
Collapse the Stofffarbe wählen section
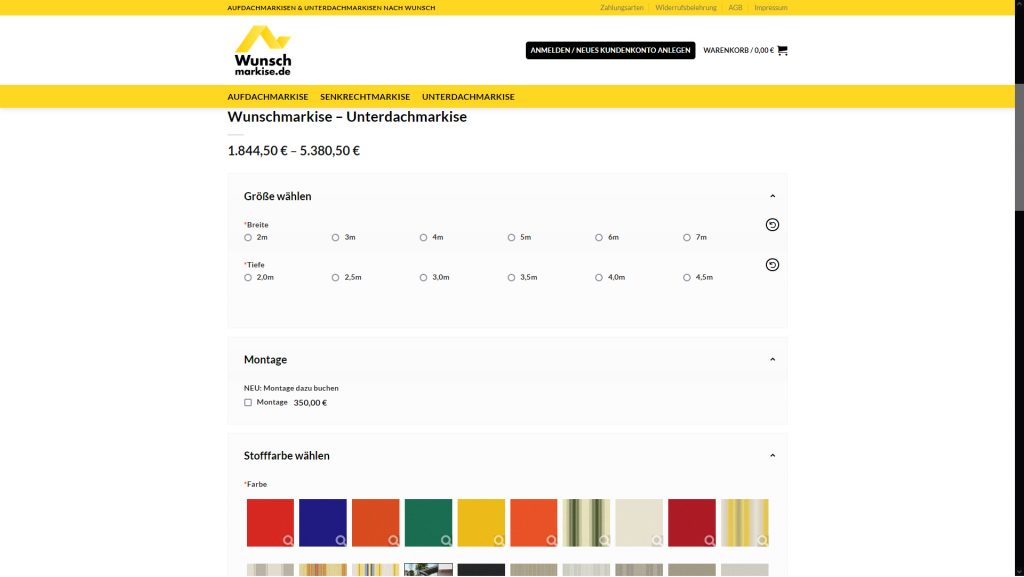point(773,456)
